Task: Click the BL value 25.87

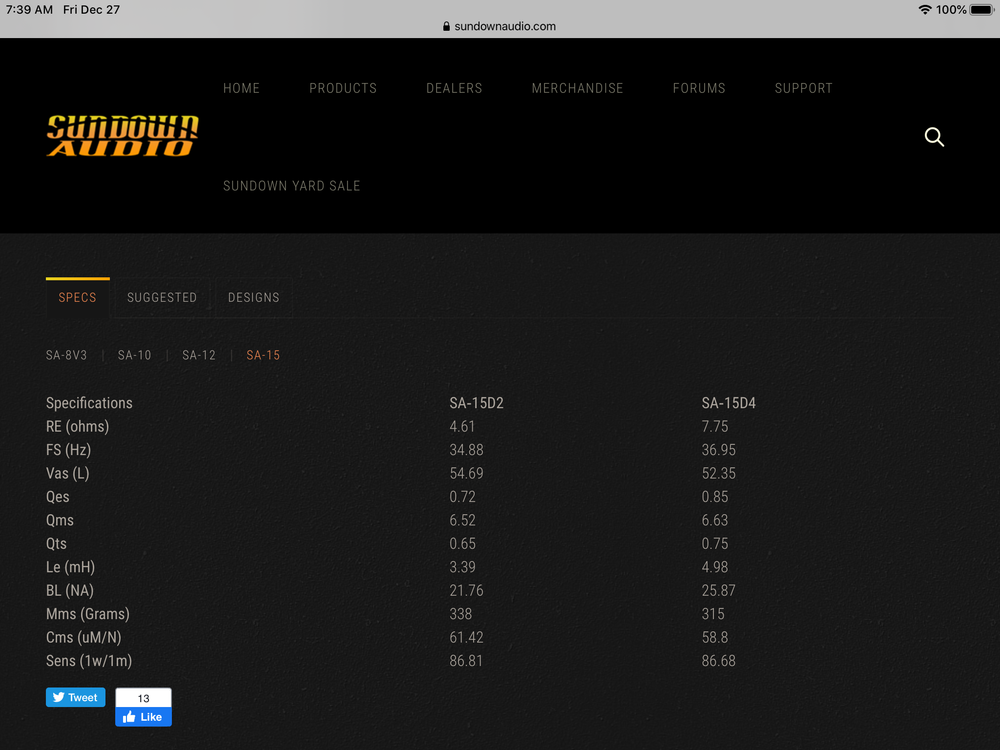Action: (x=719, y=591)
